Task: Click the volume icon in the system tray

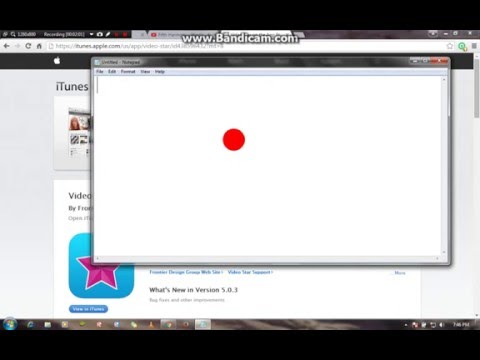Action: (442, 324)
